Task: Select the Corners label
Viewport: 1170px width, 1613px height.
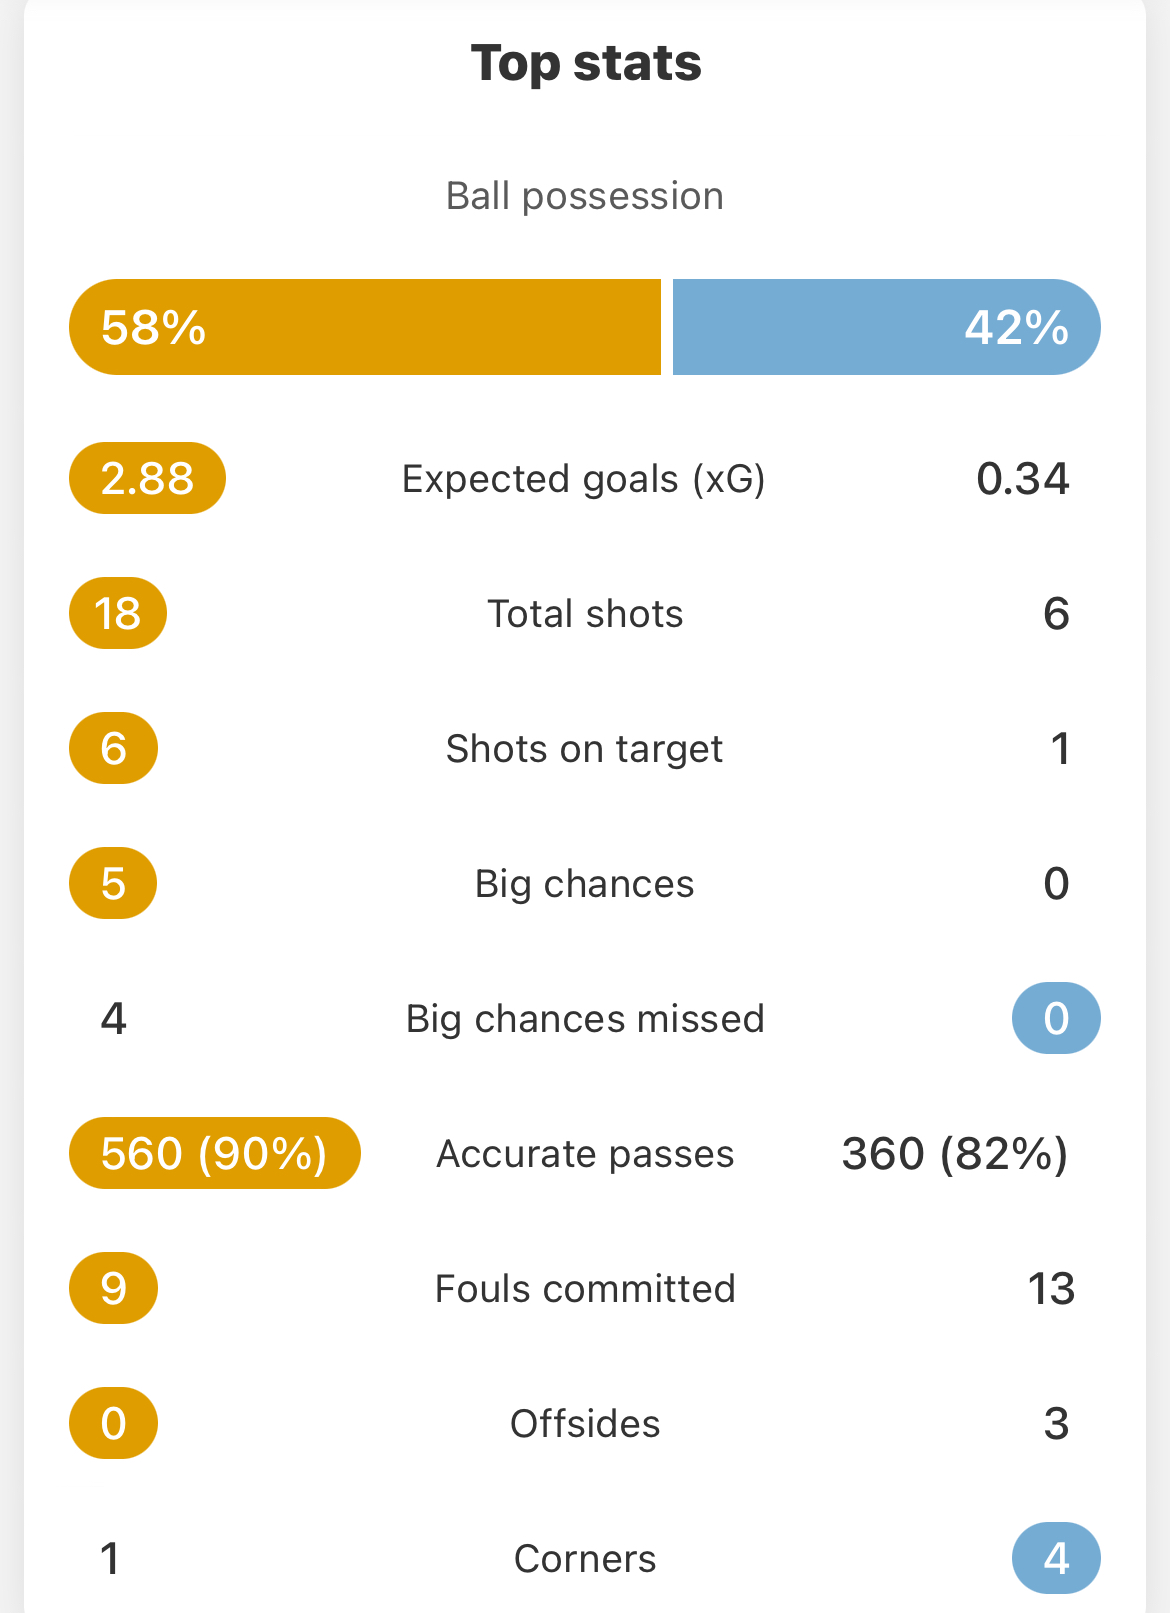Action: (x=585, y=1559)
